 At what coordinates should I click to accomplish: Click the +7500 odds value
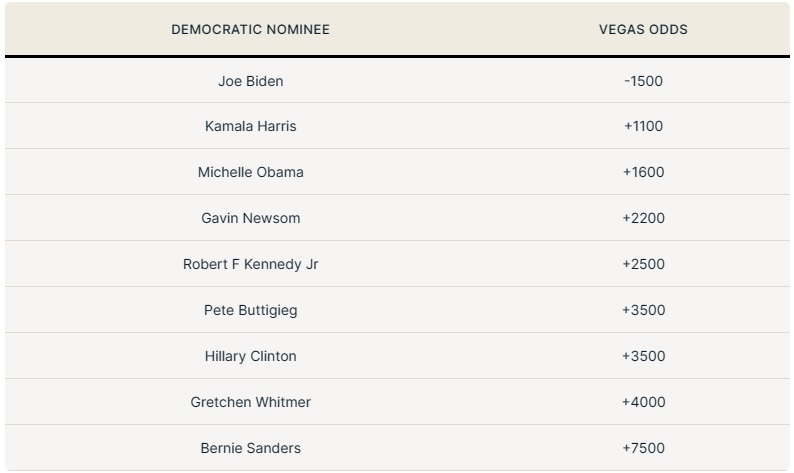643,449
